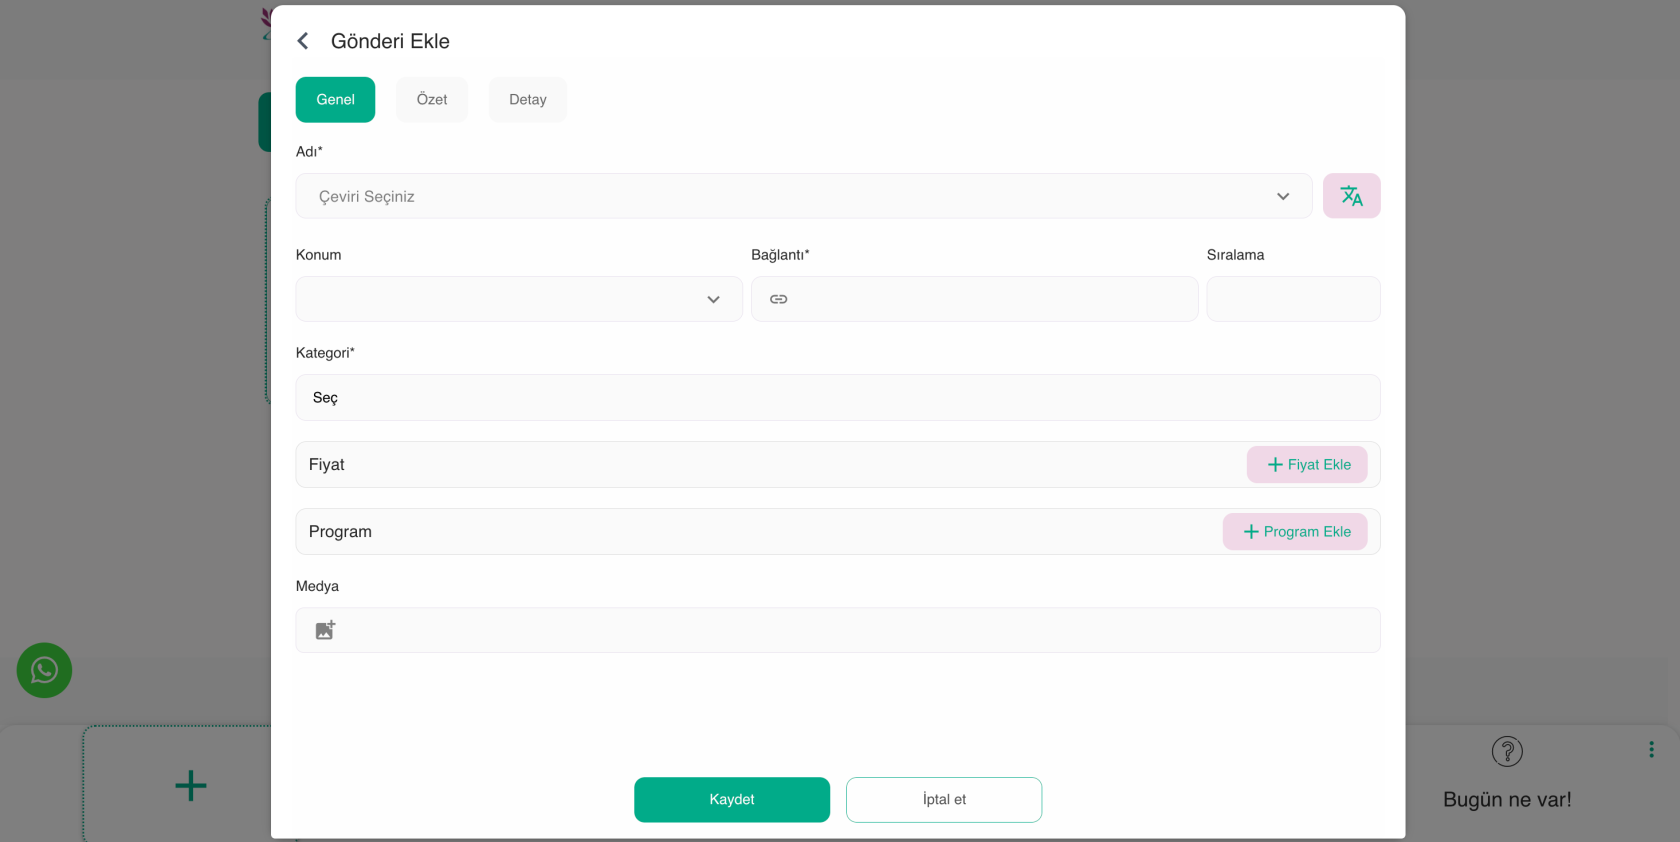
Task: Click the link icon in Bağlantı field
Action: click(778, 299)
